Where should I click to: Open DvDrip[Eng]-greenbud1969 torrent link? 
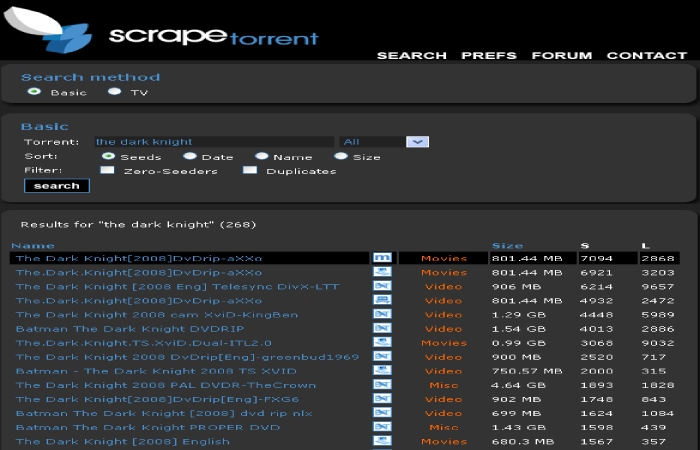pyautogui.click(x=188, y=357)
